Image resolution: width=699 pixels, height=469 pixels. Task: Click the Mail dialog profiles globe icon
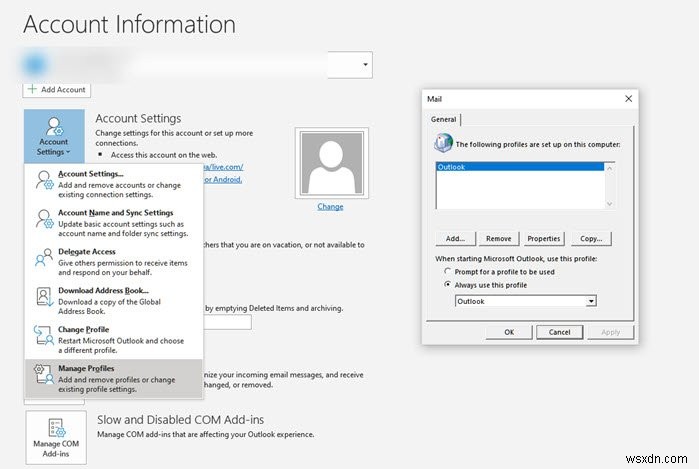tap(443, 143)
